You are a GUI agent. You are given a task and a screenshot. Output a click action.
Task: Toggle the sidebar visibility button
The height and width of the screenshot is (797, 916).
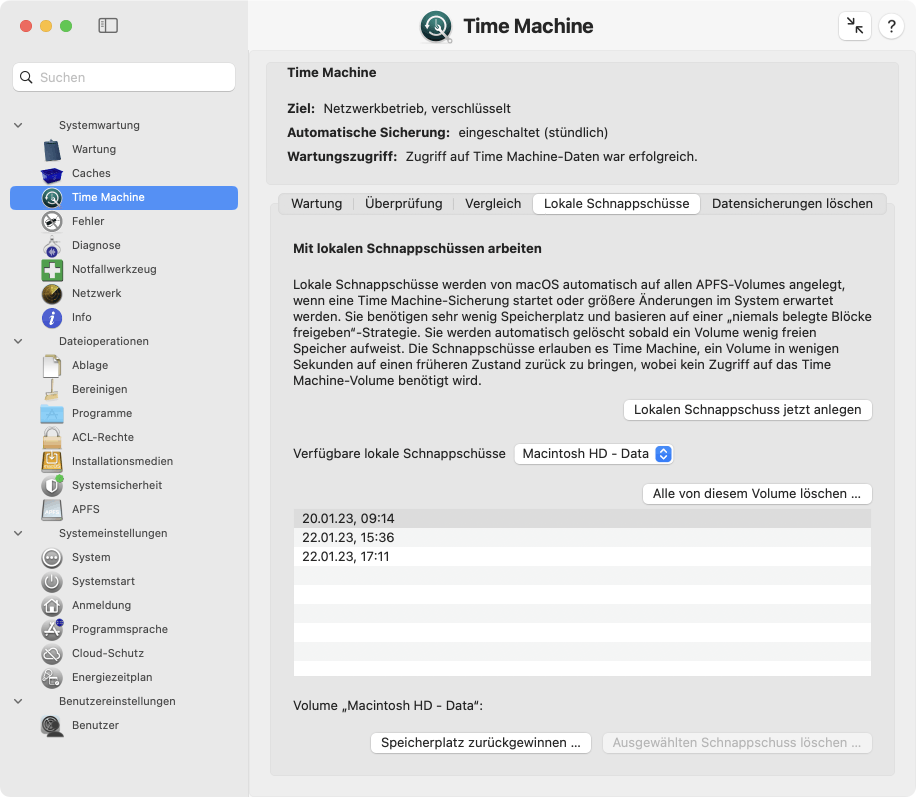coord(108,26)
